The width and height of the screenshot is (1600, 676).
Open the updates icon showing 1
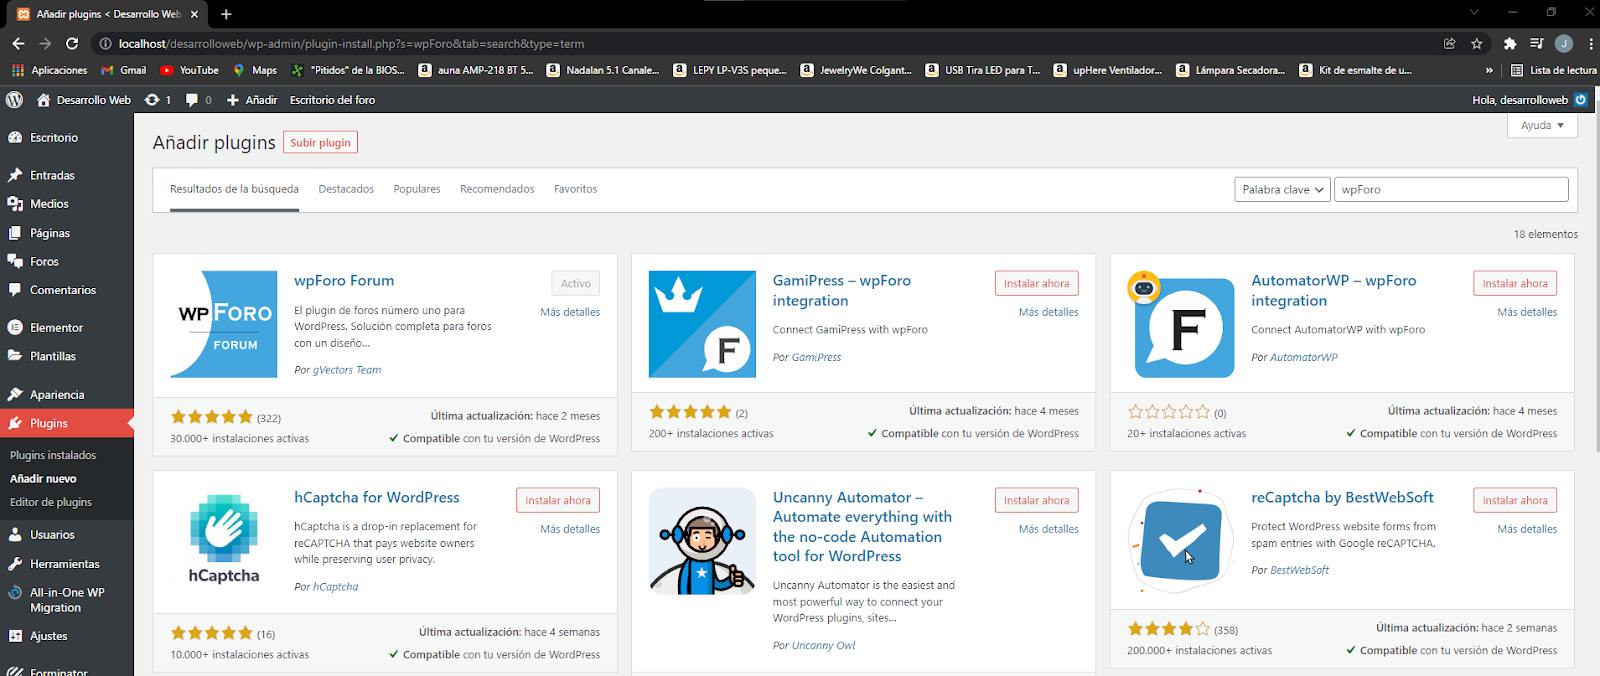(158, 100)
